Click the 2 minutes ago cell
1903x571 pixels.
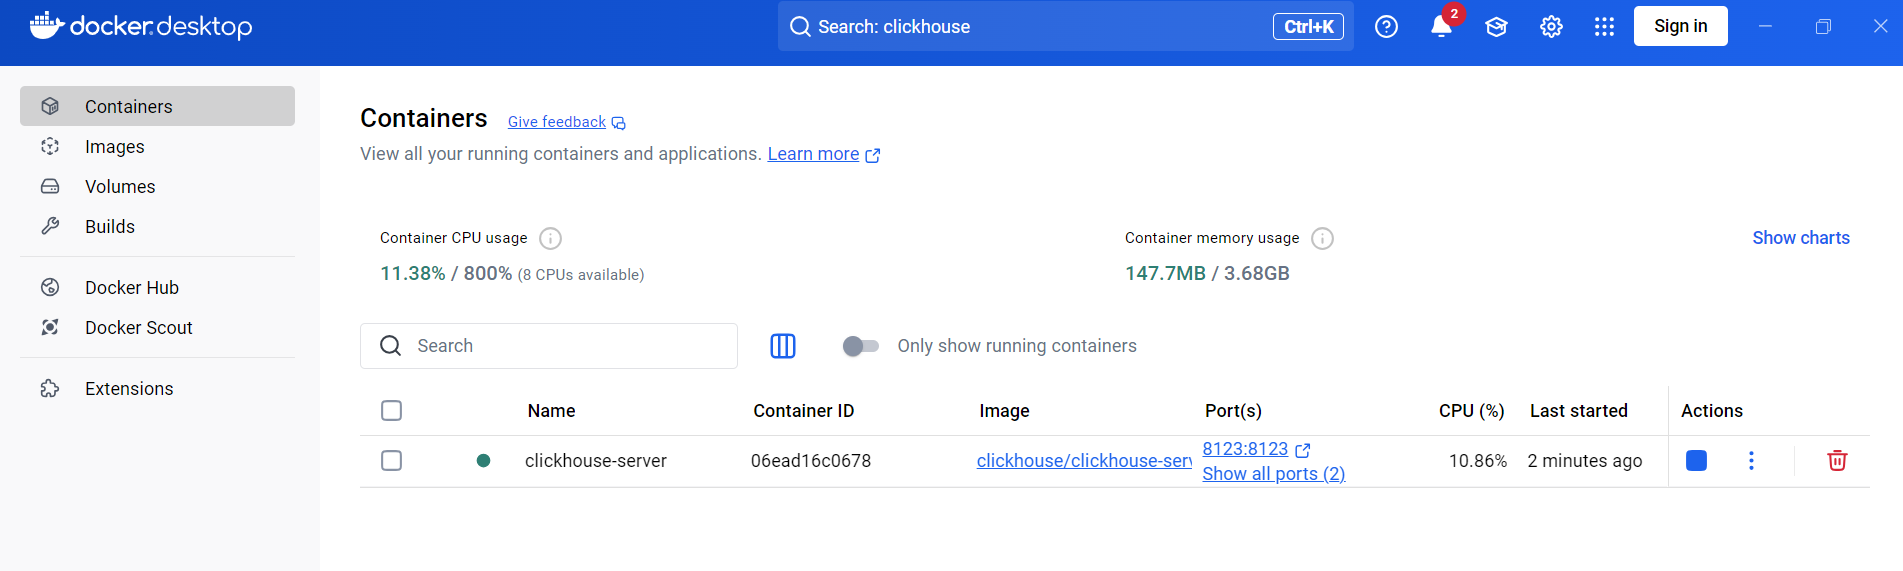coord(1585,461)
